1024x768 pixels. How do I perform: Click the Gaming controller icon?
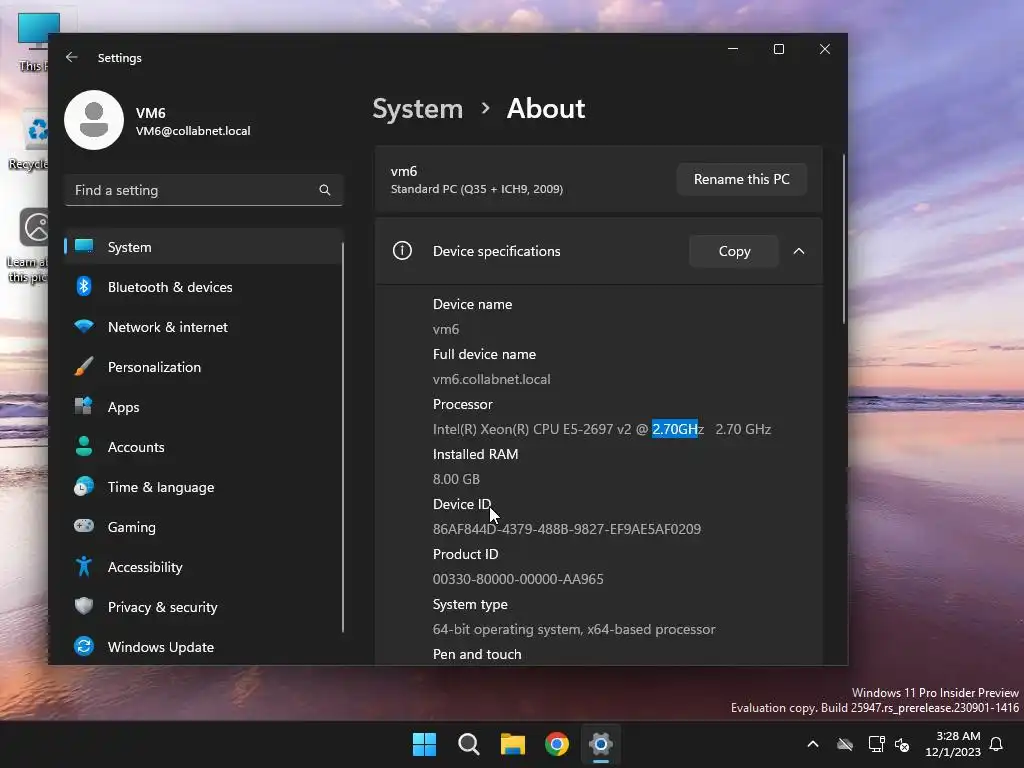coord(84,526)
